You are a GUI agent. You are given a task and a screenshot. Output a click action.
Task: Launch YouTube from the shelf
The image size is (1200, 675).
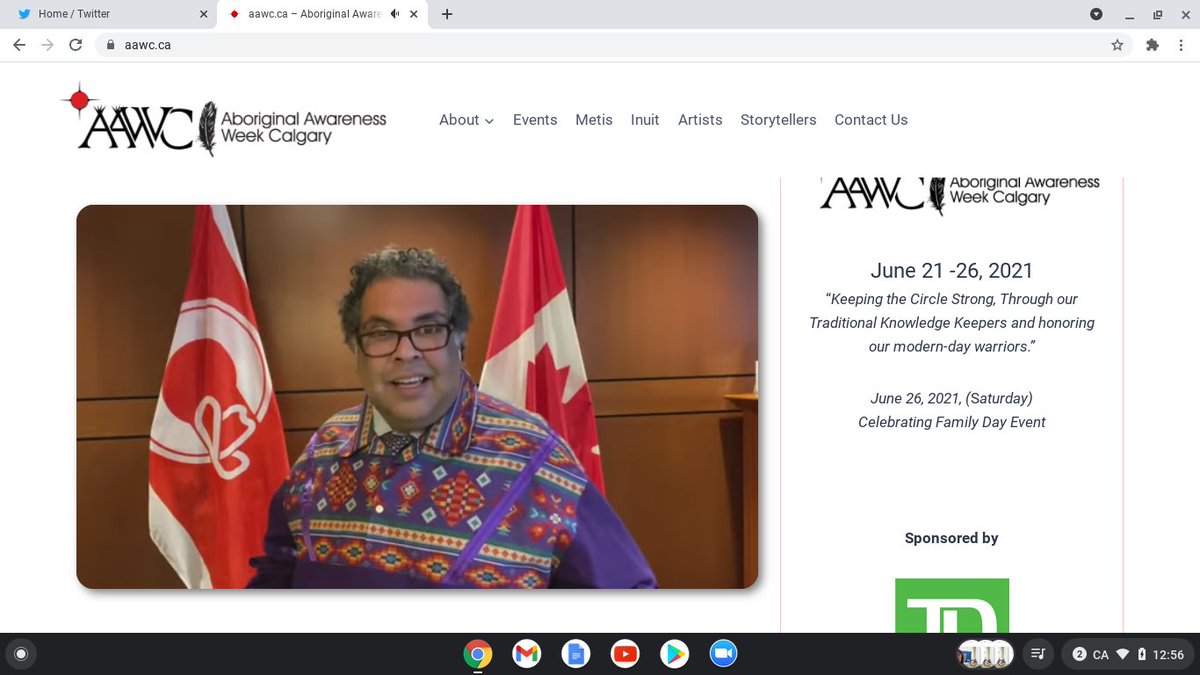click(624, 654)
